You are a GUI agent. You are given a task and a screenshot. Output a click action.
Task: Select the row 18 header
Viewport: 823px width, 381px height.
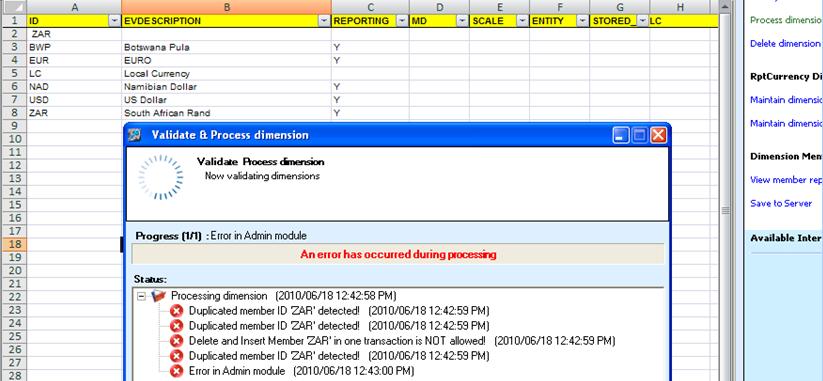pyautogui.click(x=14, y=244)
